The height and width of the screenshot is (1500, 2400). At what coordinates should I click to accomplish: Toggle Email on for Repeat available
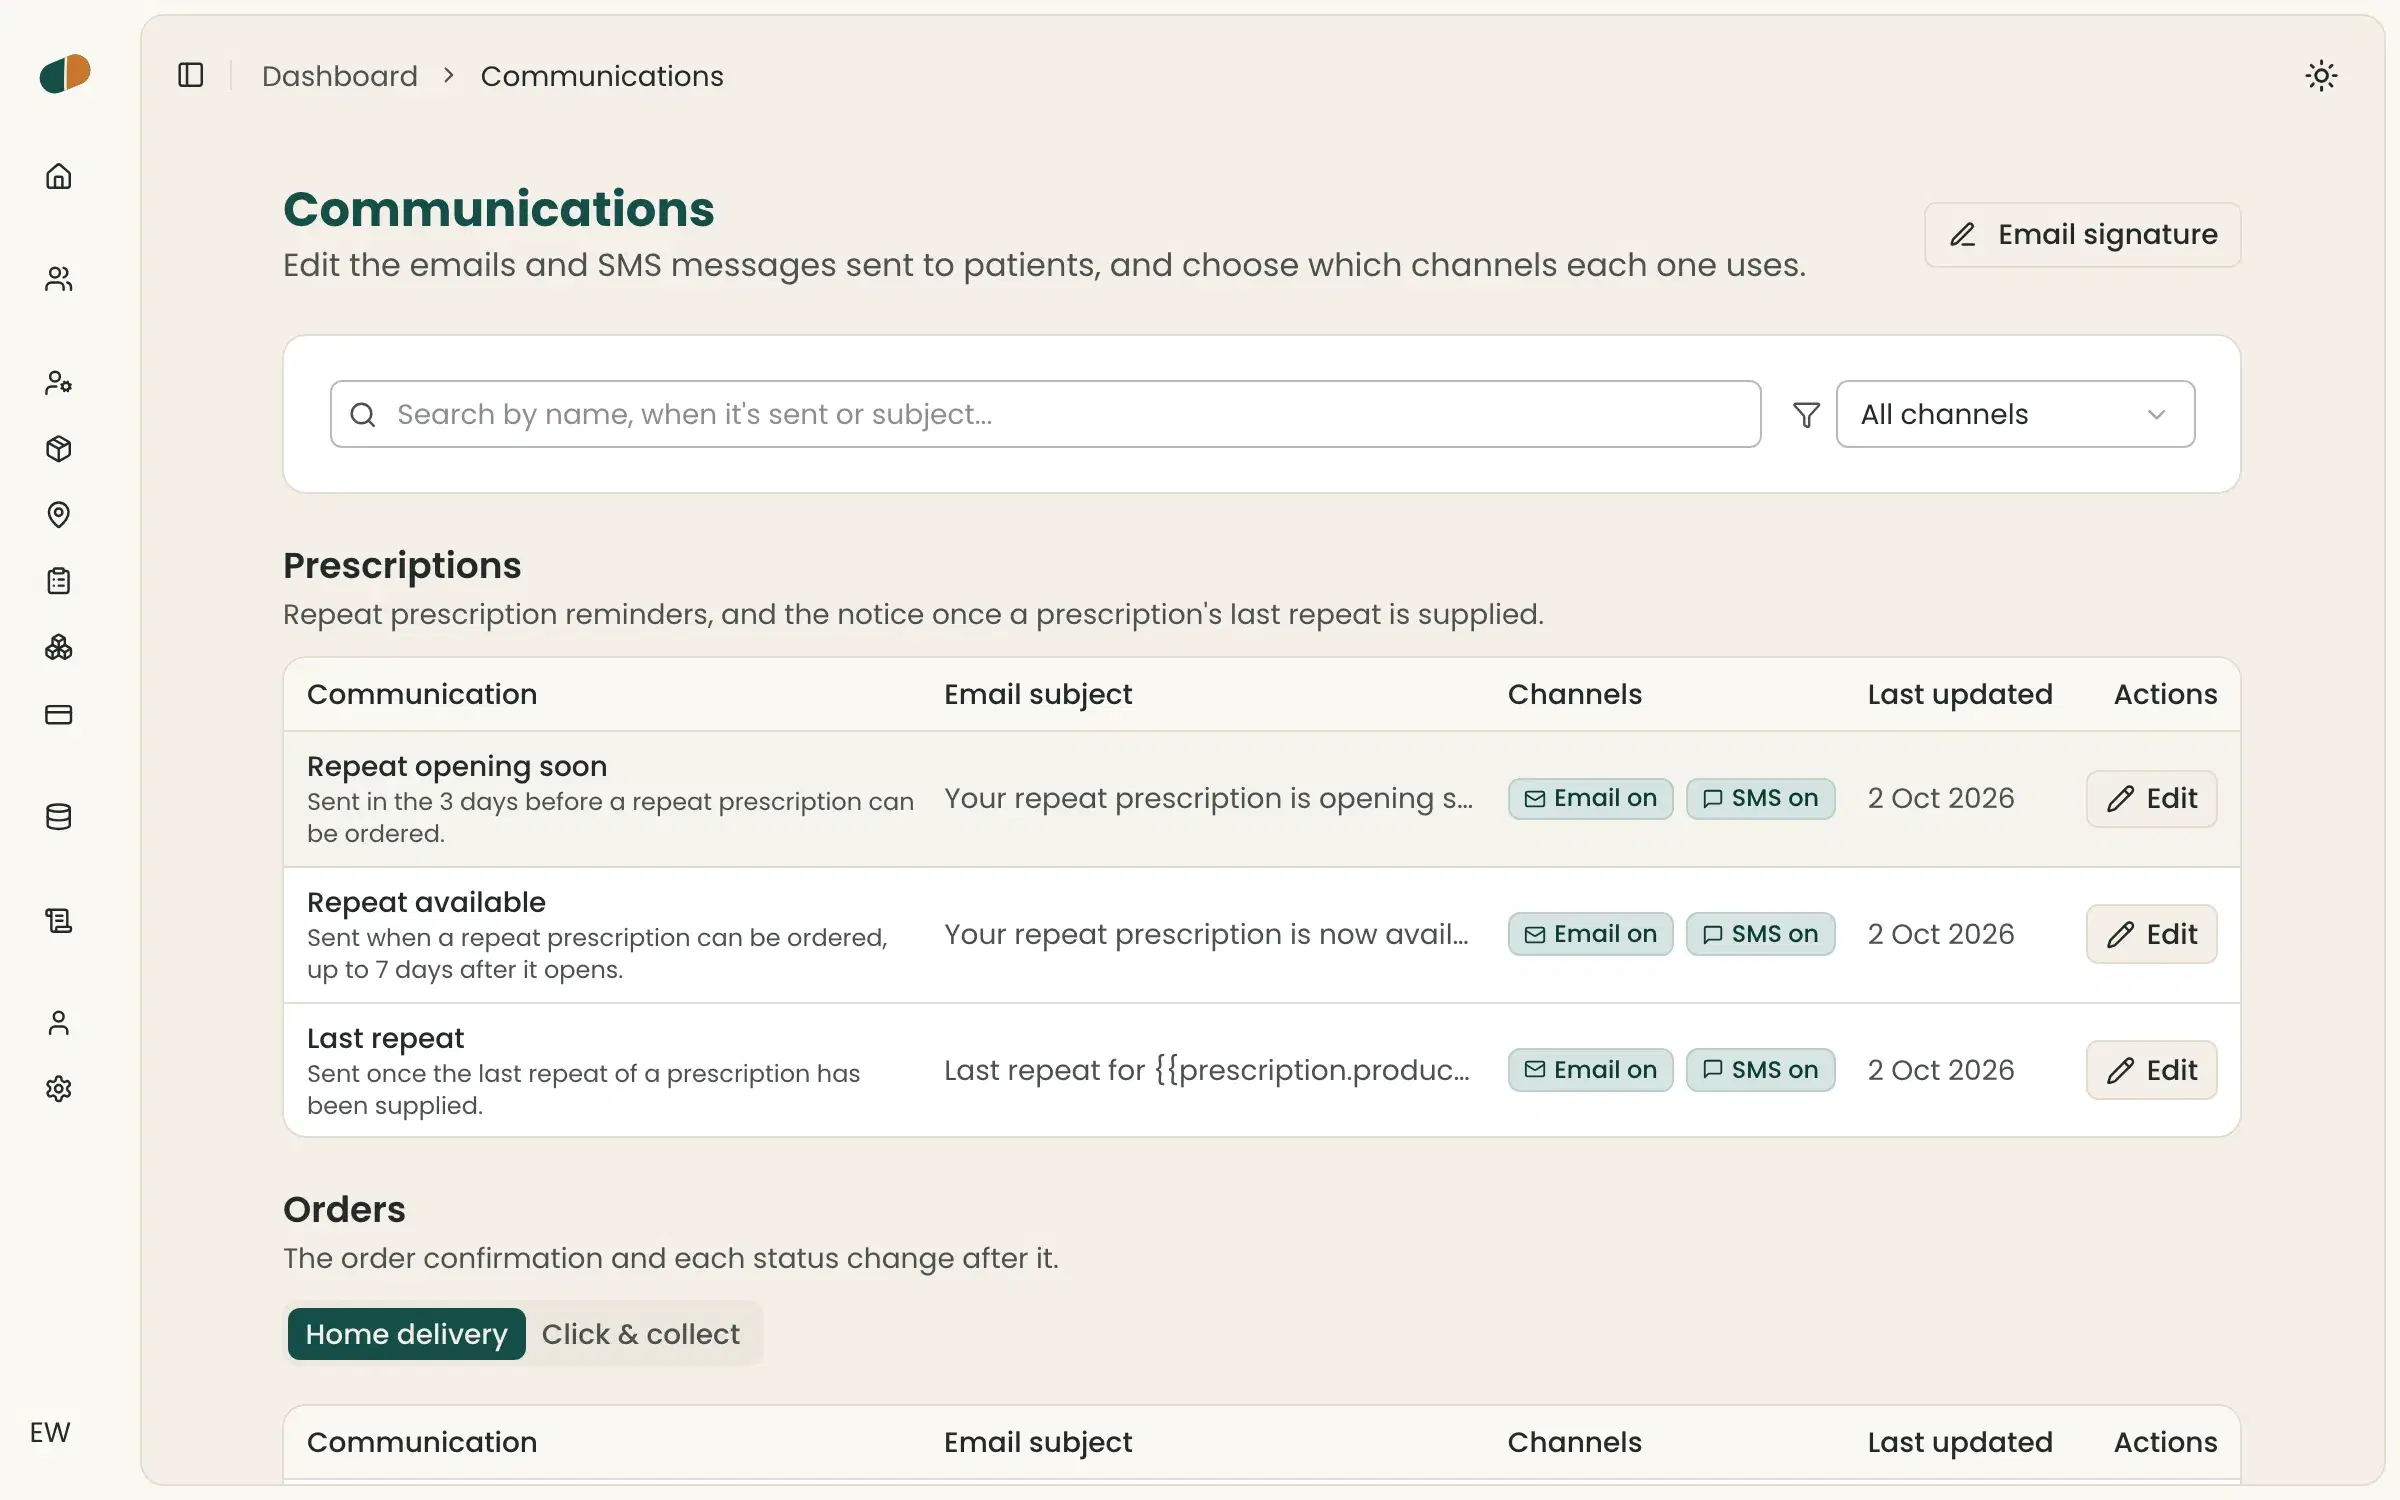coord(1590,934)
